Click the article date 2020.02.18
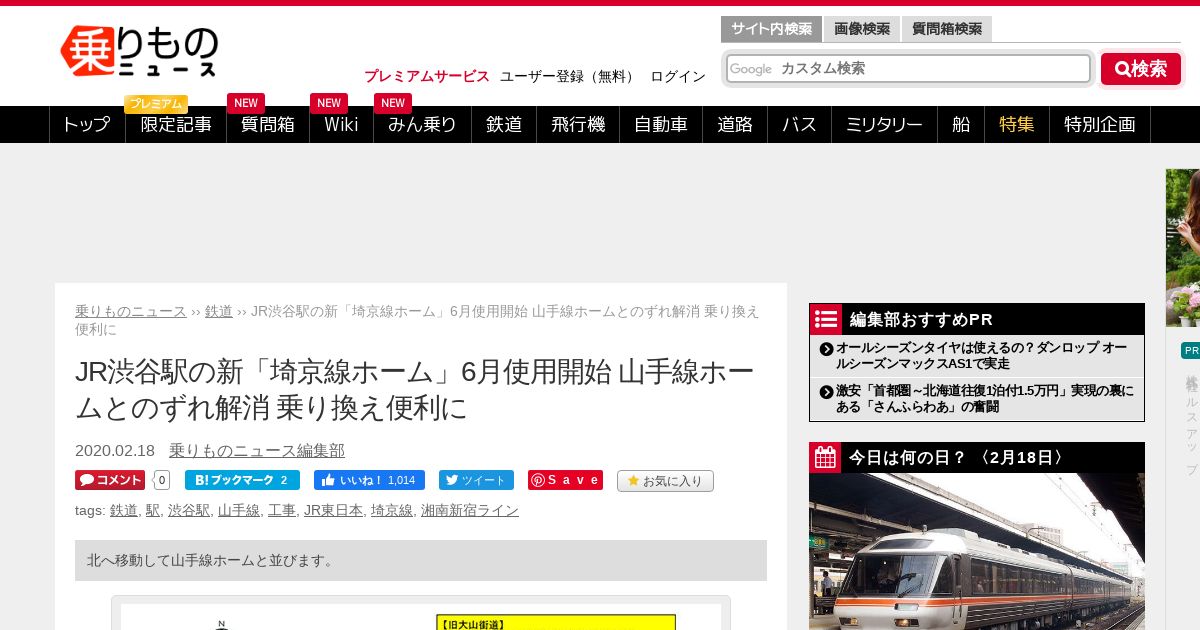The width and height of the screenshot is (1200, 630). pos(115,450)
